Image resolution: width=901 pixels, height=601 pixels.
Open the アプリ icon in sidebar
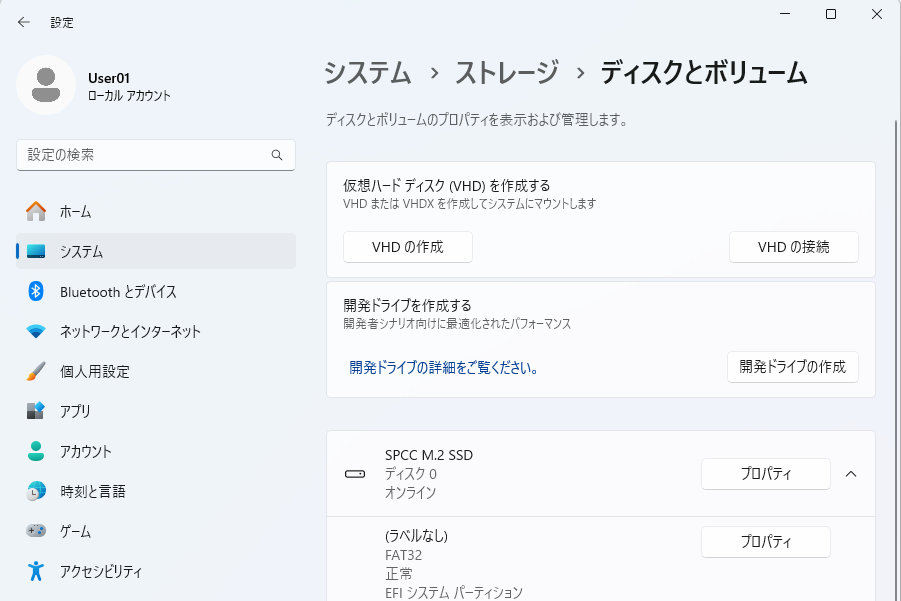36,411
